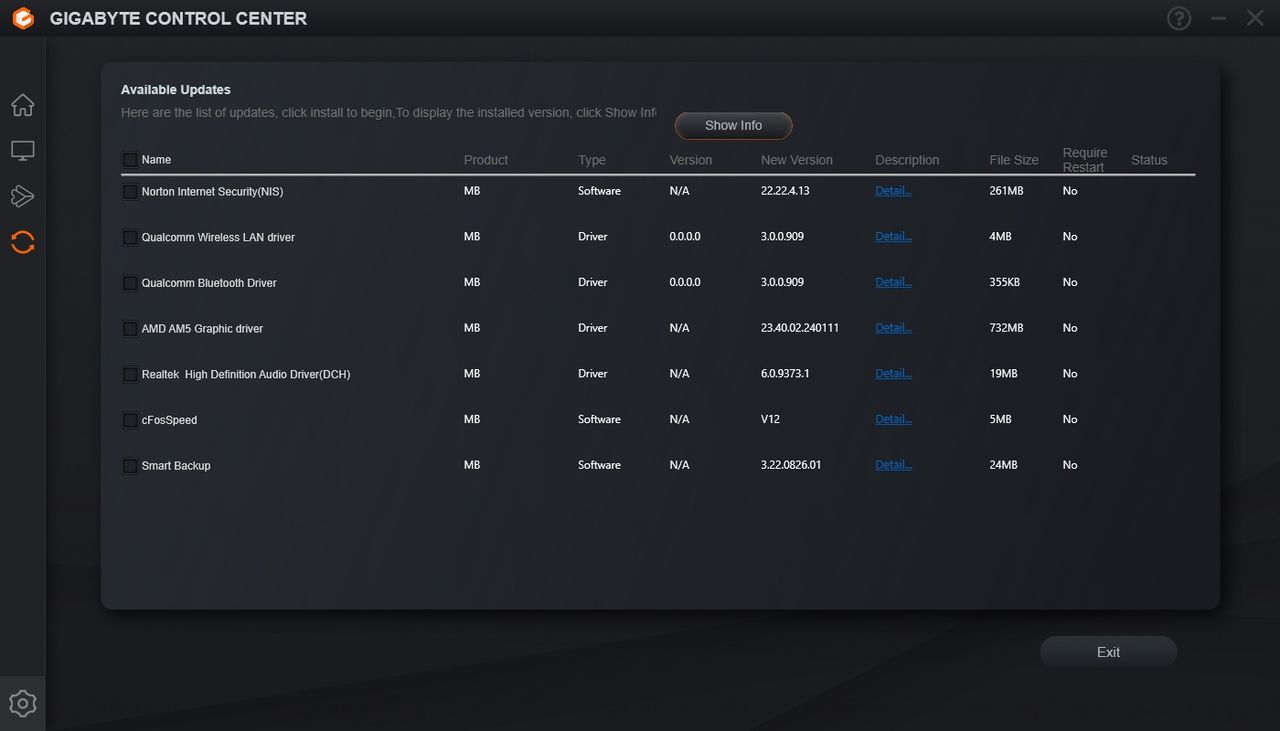The height and width of the screenshot is (731, 1280).
Task: Open Detail link for Realtek Audio Driver
Action: pyautogui.click(x=893, y=374)
